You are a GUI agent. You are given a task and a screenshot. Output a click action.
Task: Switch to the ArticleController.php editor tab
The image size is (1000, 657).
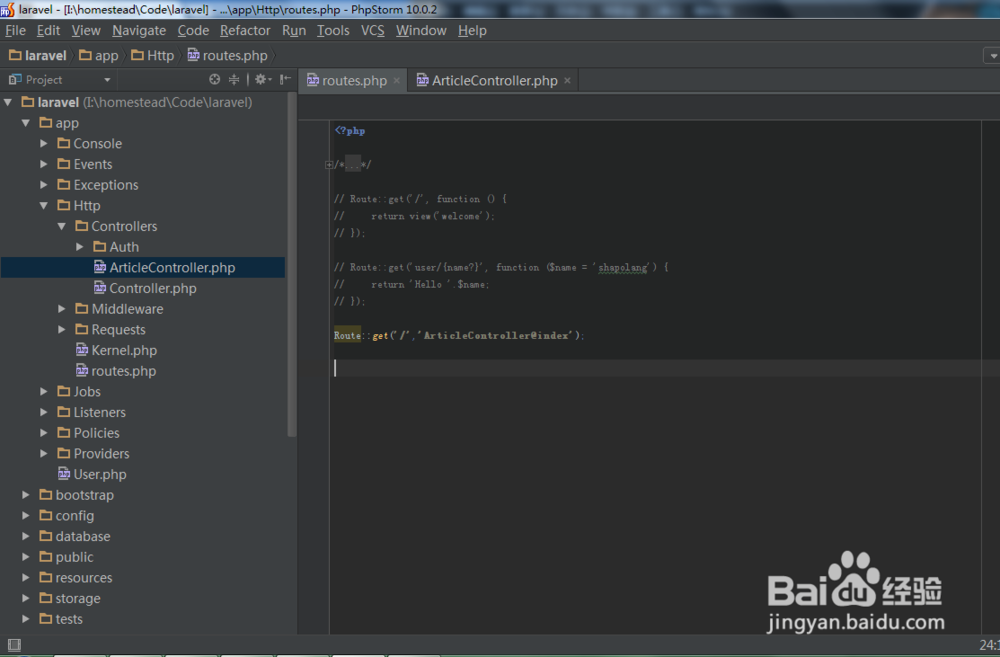pyautogui.click(x=492, y=80)
